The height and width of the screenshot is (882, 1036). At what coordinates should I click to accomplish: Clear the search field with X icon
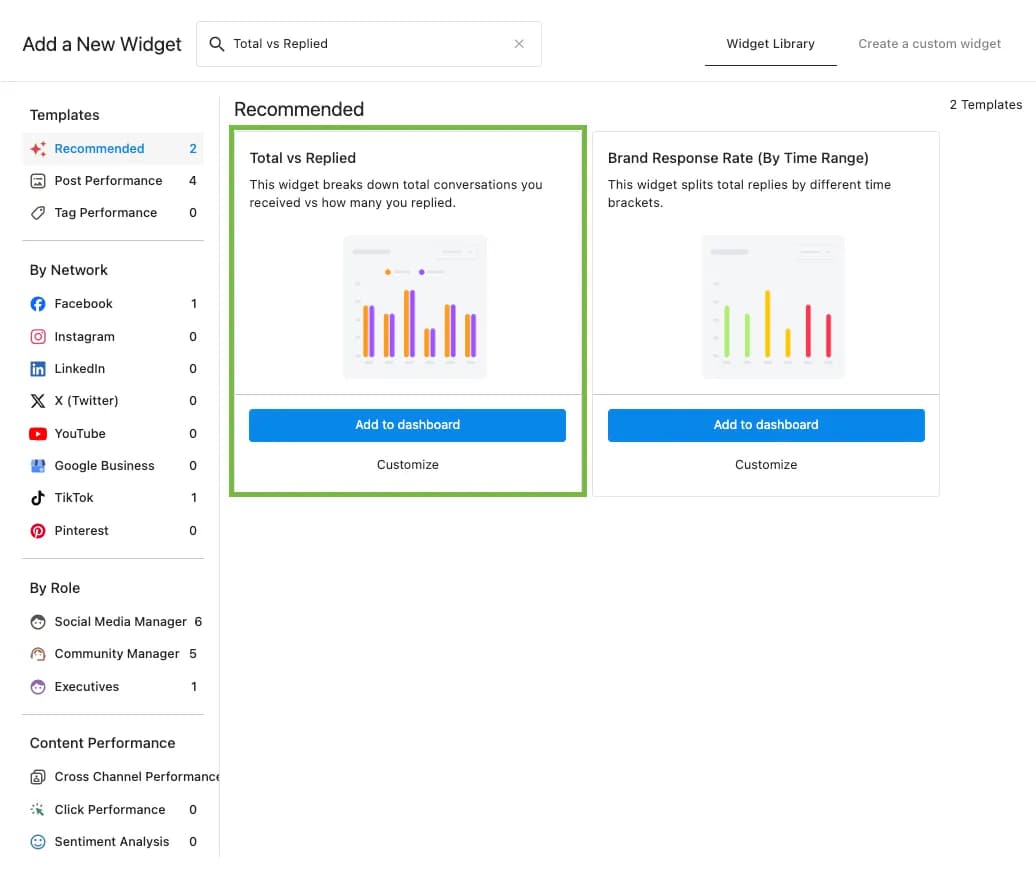[519, 44]
